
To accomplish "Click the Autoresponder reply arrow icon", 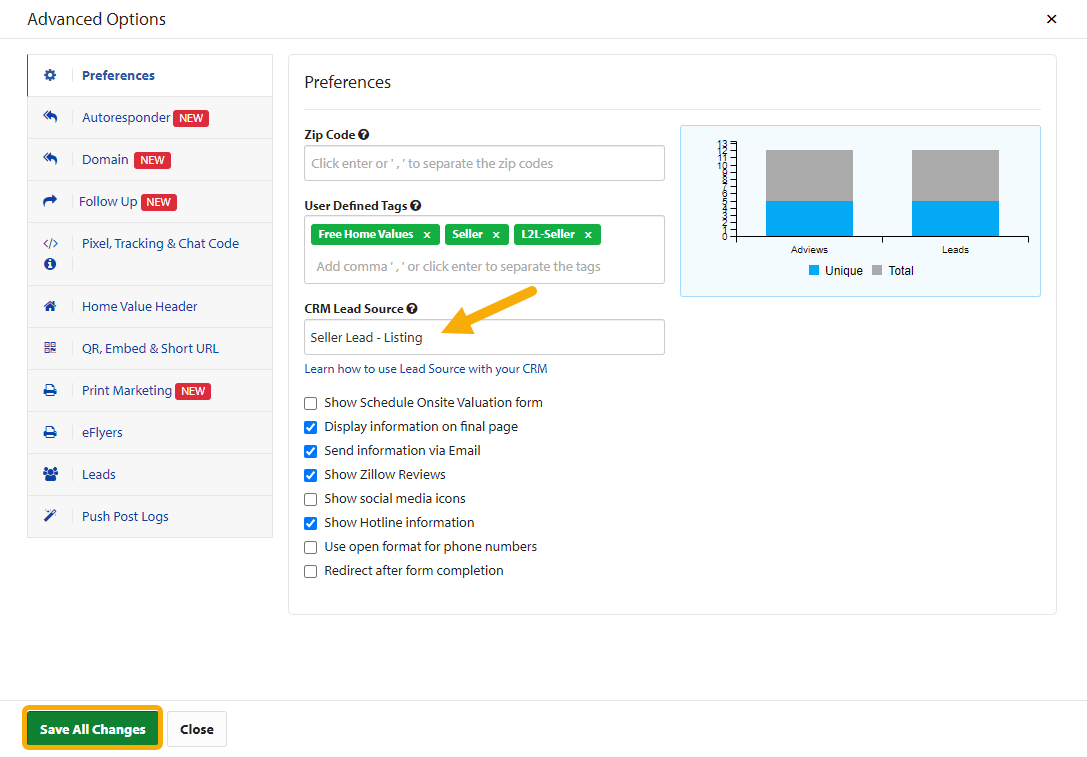I will point(52,117).
